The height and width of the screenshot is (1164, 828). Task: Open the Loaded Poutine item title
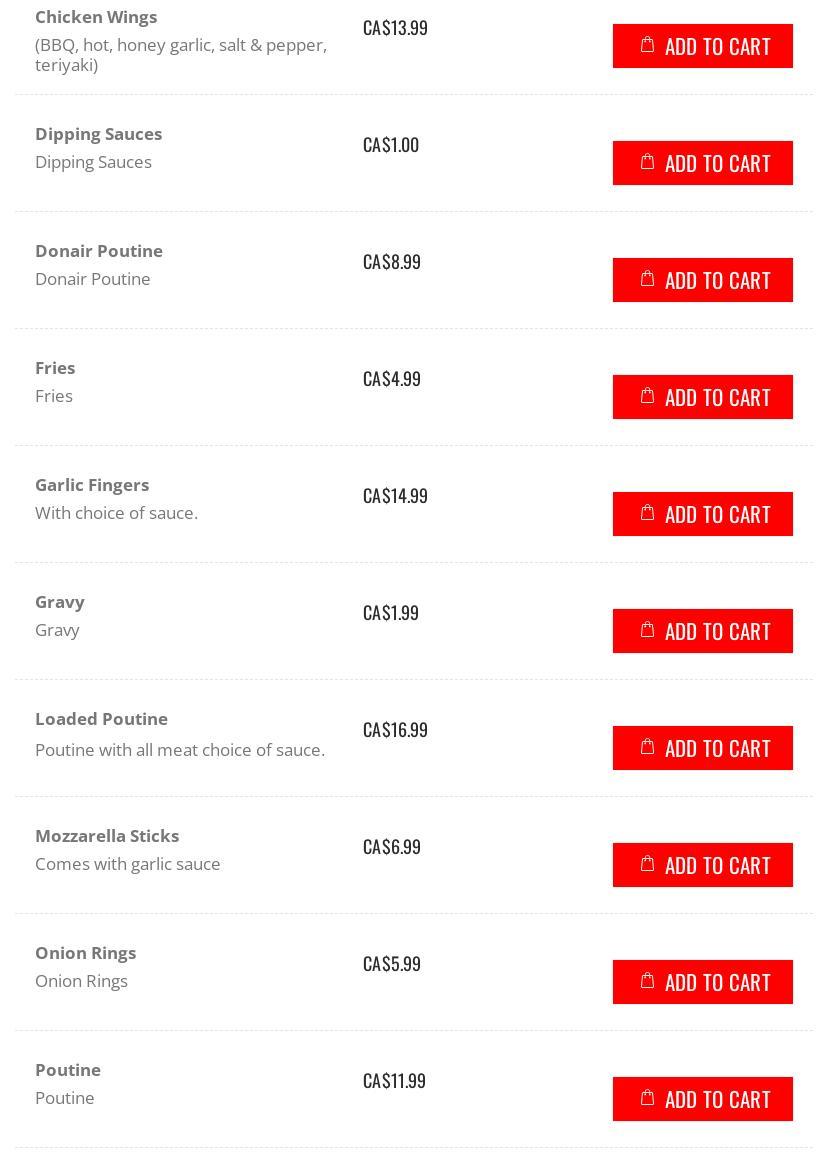point(101,719)
